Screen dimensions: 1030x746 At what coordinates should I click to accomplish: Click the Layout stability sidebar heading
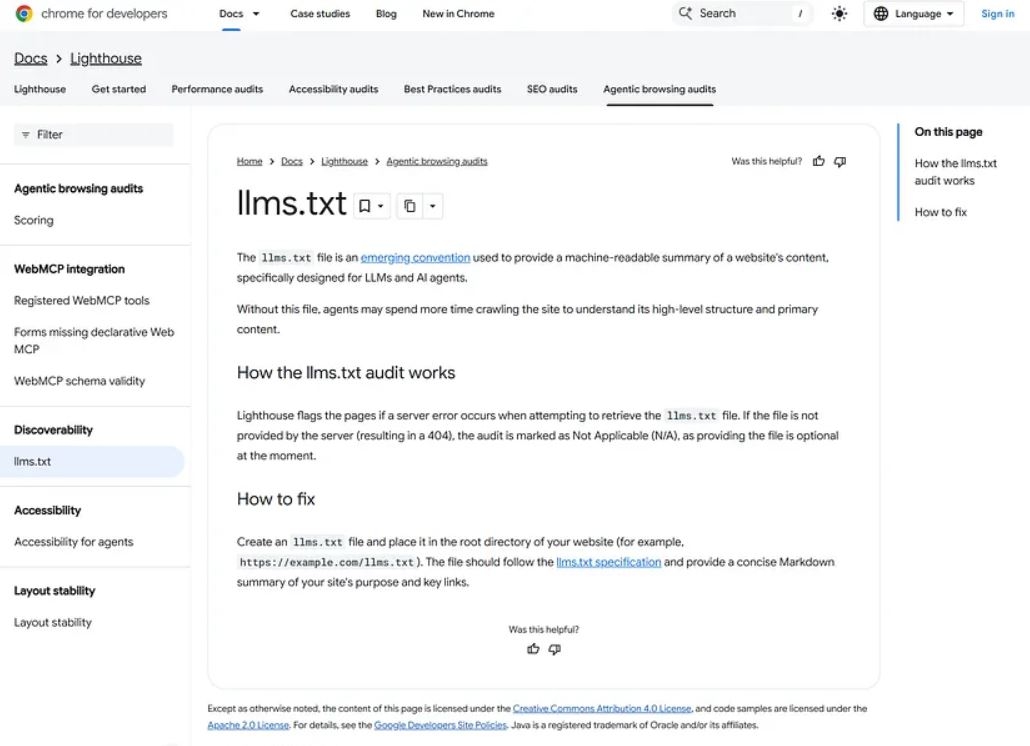[x=55, y=591]
